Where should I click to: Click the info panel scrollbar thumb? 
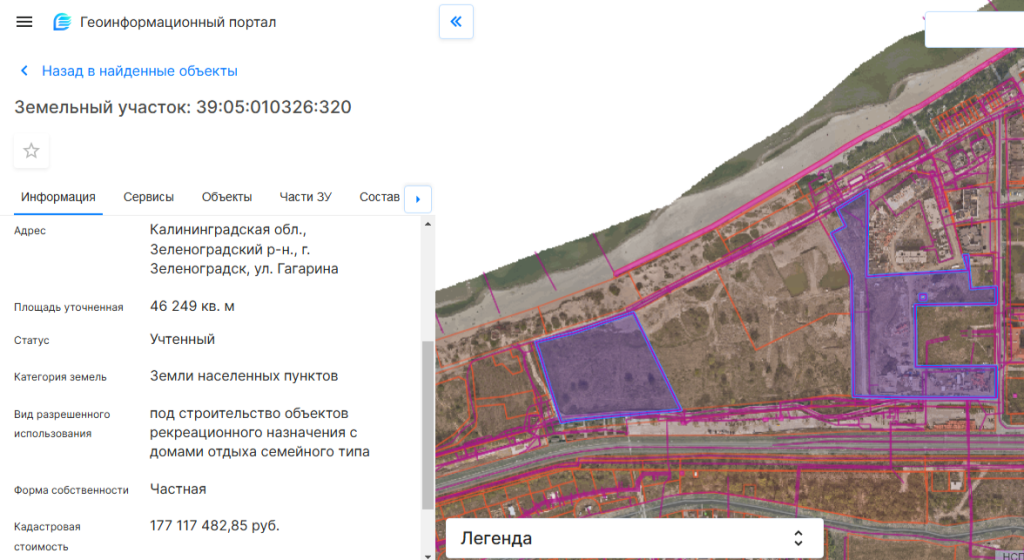[x=428, y=425]
